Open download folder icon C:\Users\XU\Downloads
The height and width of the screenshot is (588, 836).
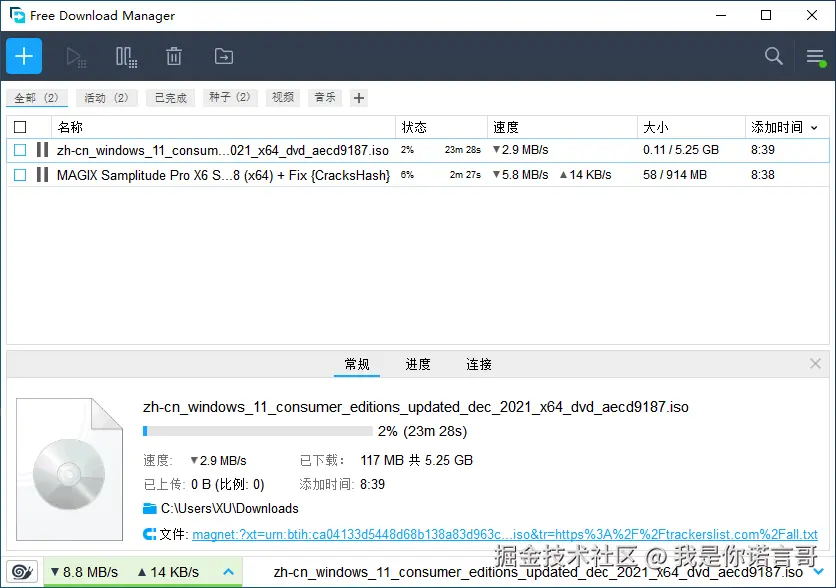point(149,508)
